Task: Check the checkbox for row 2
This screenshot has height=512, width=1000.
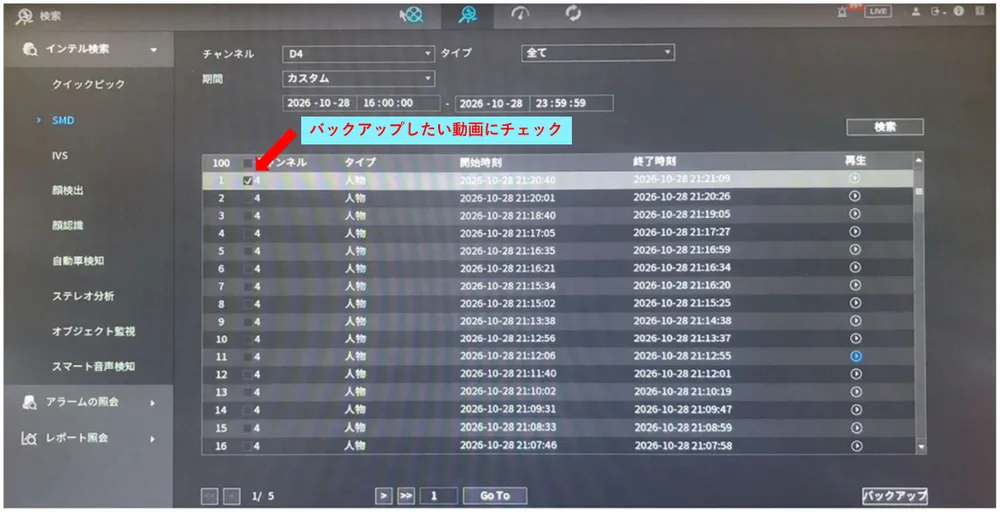Action: pos(247,198)
